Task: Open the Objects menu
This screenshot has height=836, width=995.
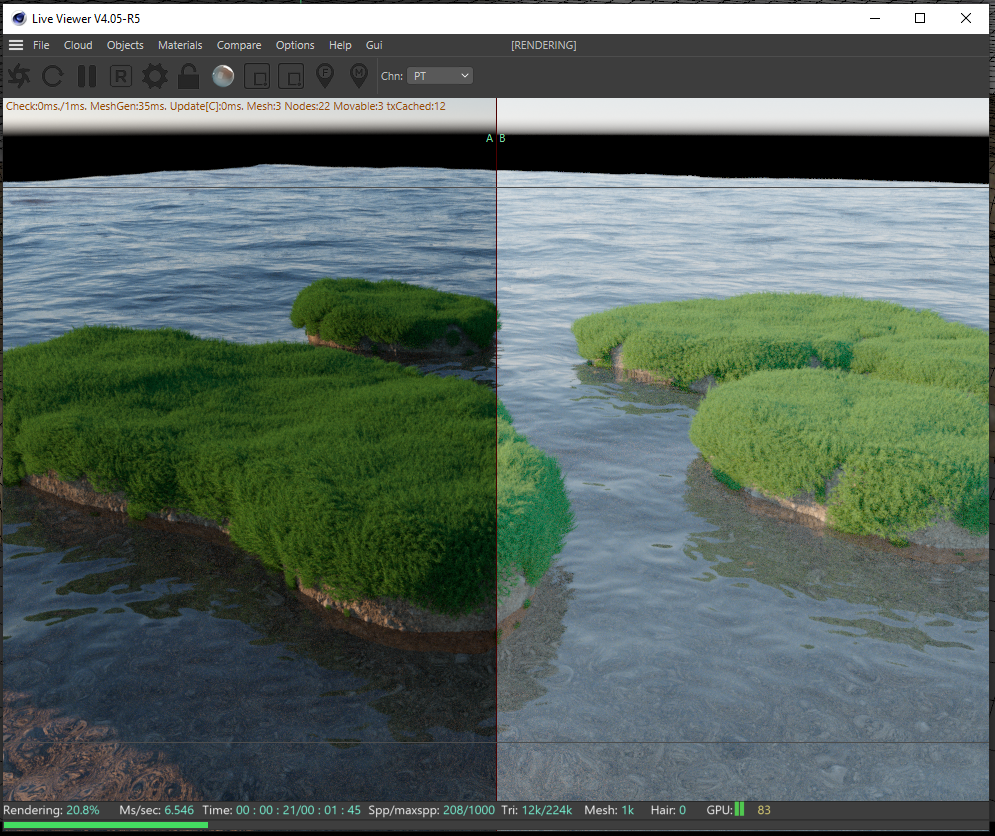Action: coord(125,45)
